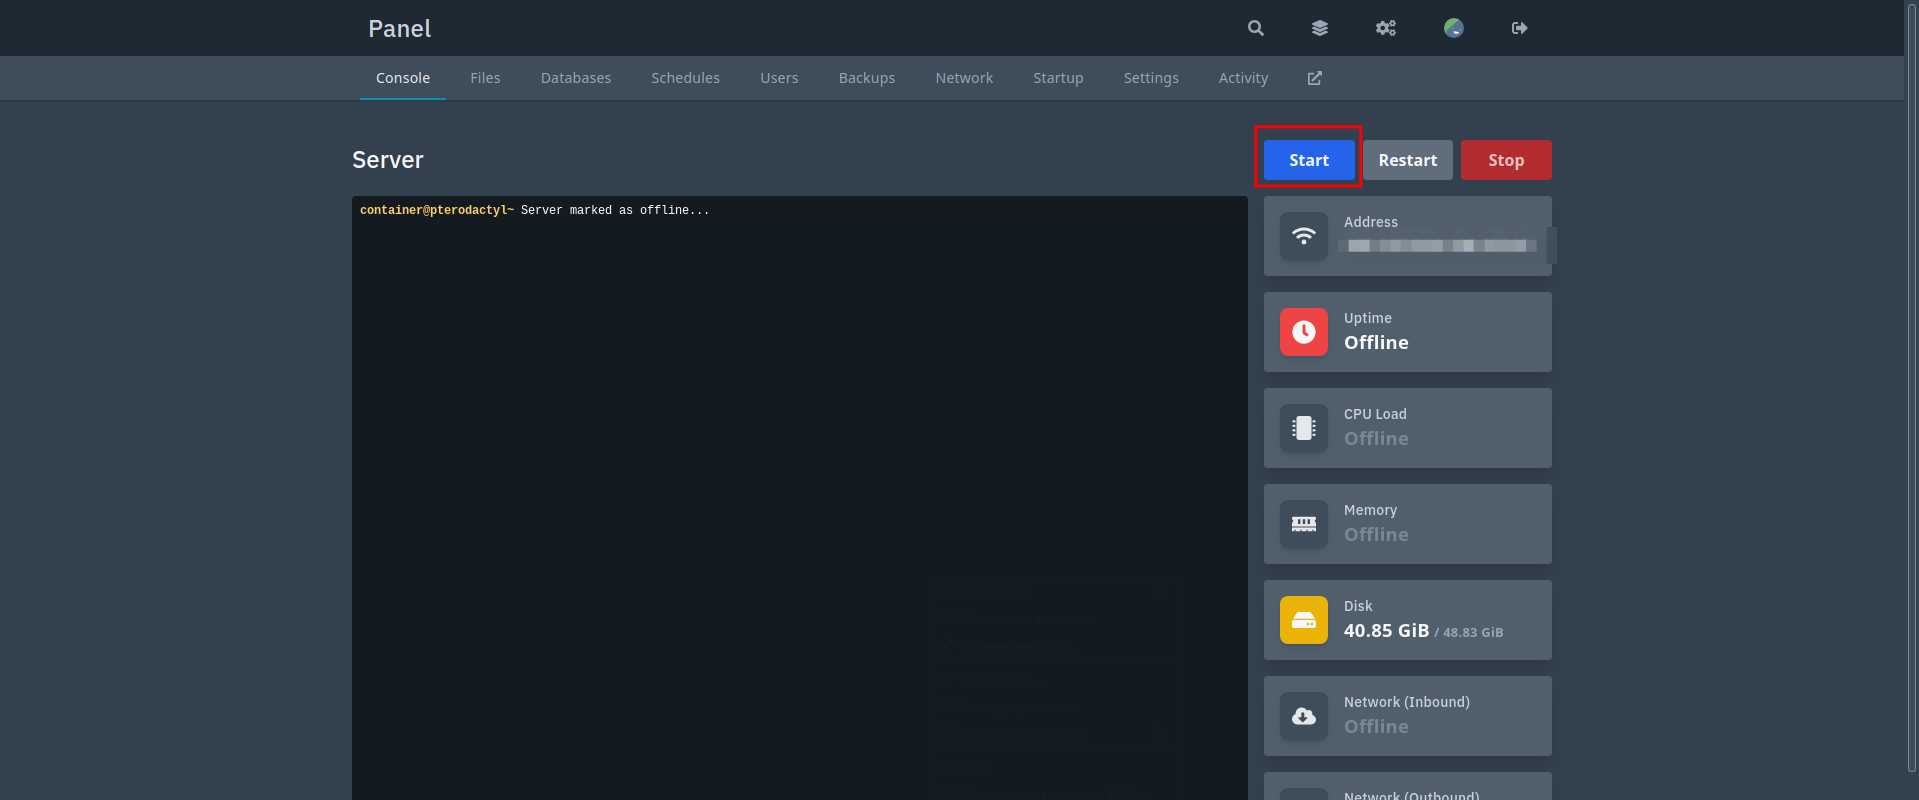Screen dimensions: 1919x800
Task: Open the servers layers icon
Action: [1320, 28]
